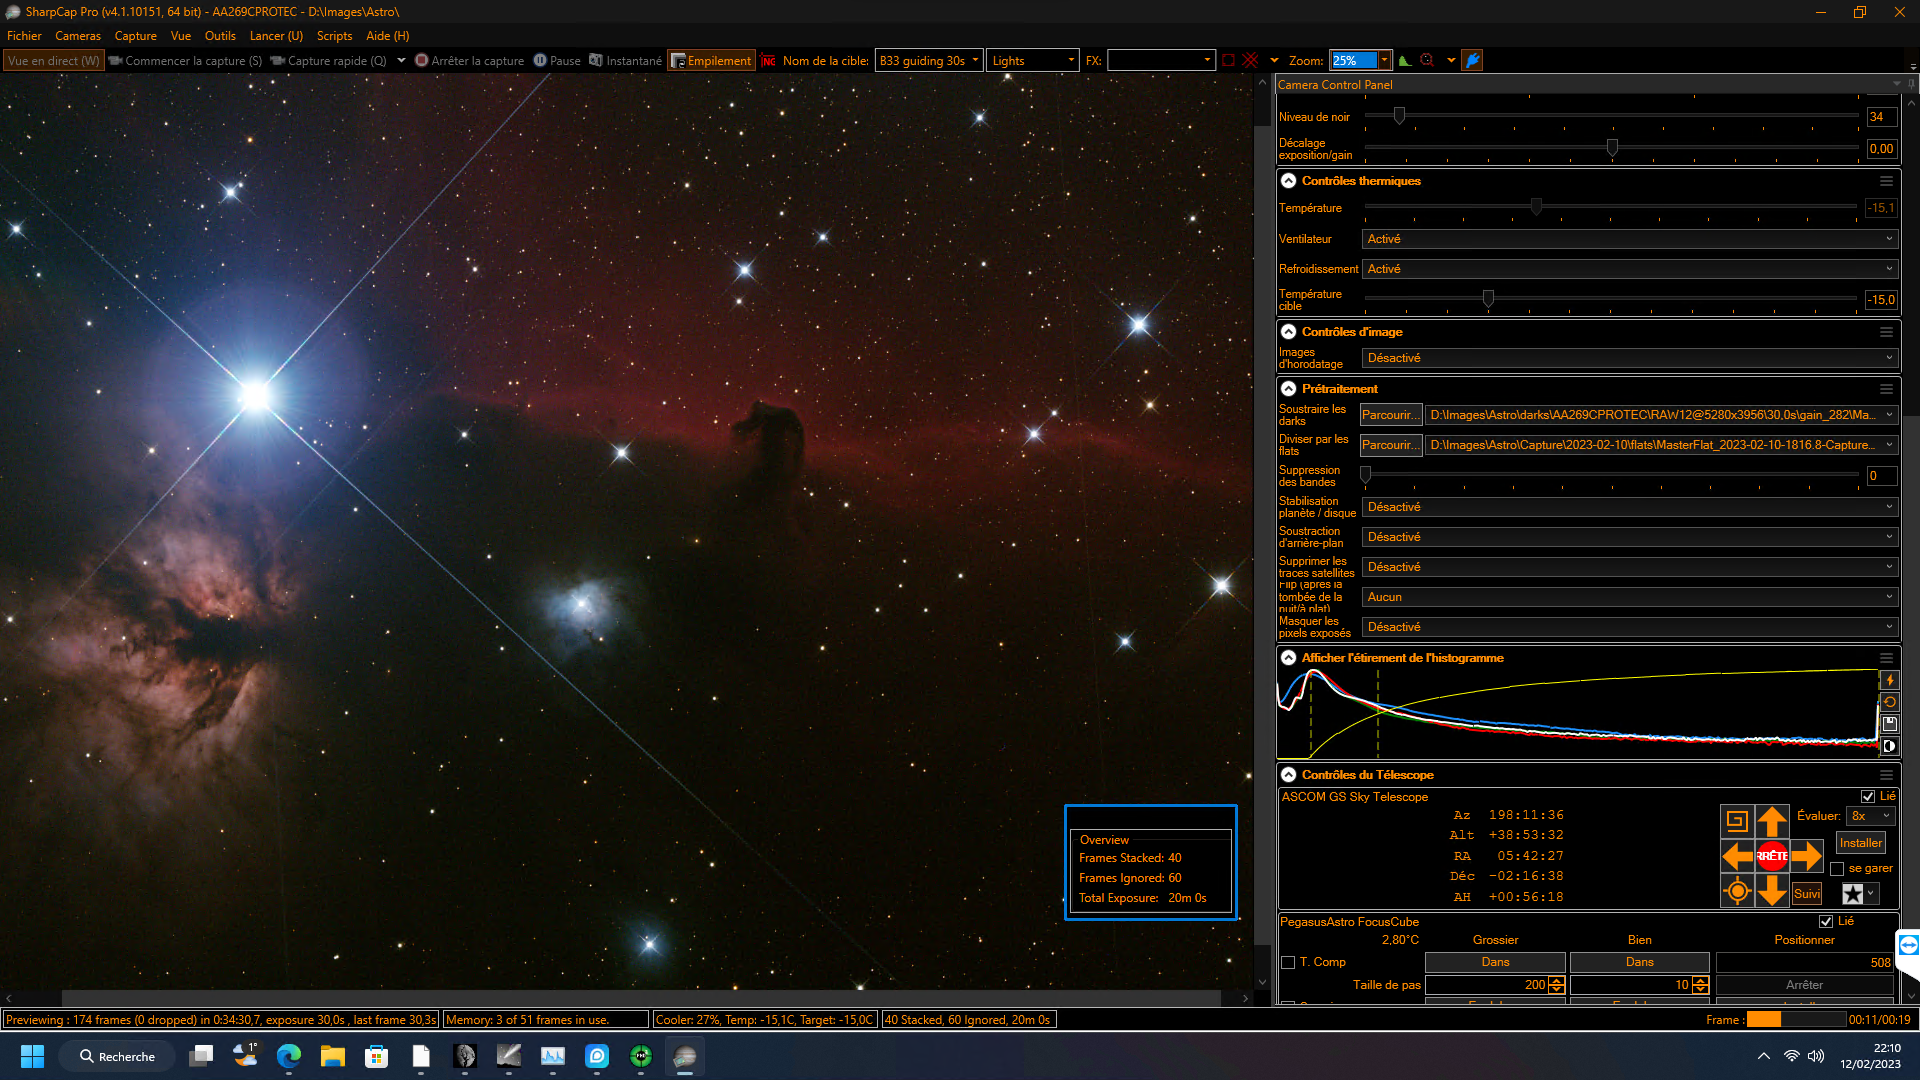Click the Niveau de noir slider handle

click(x=1399, y=117)
